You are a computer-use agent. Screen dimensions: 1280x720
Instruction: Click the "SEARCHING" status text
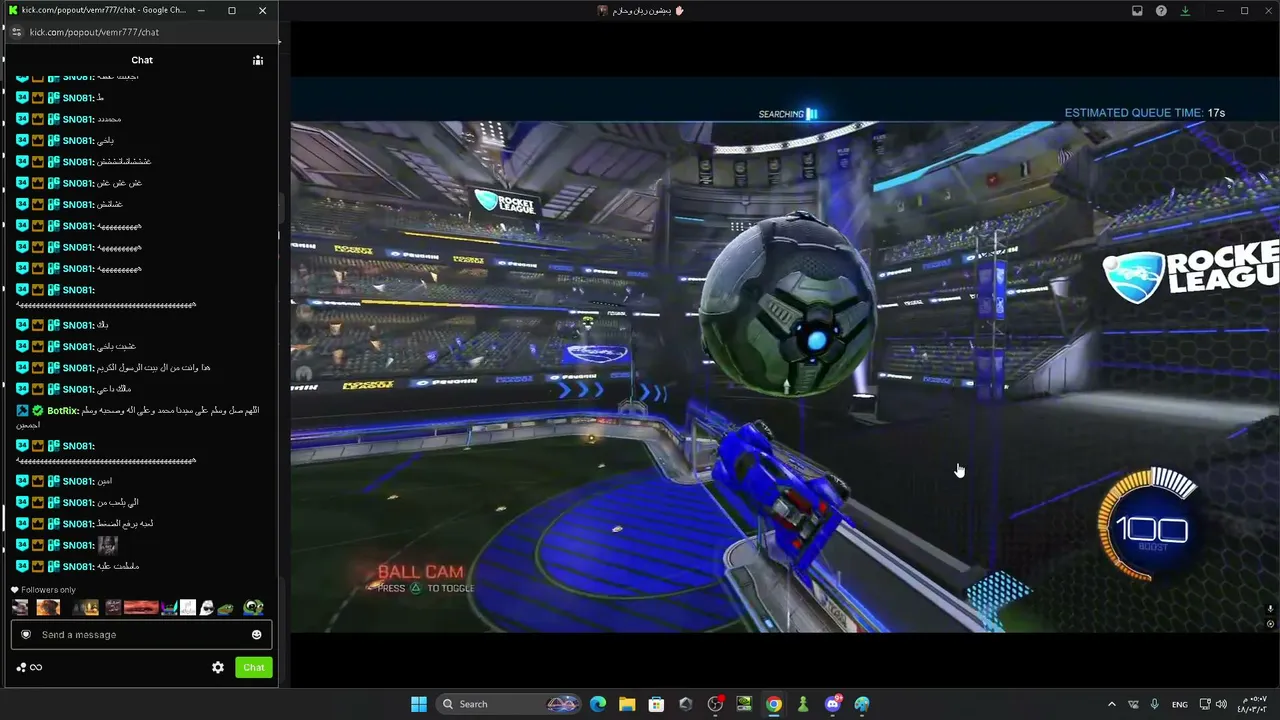(x=781, y=114)
